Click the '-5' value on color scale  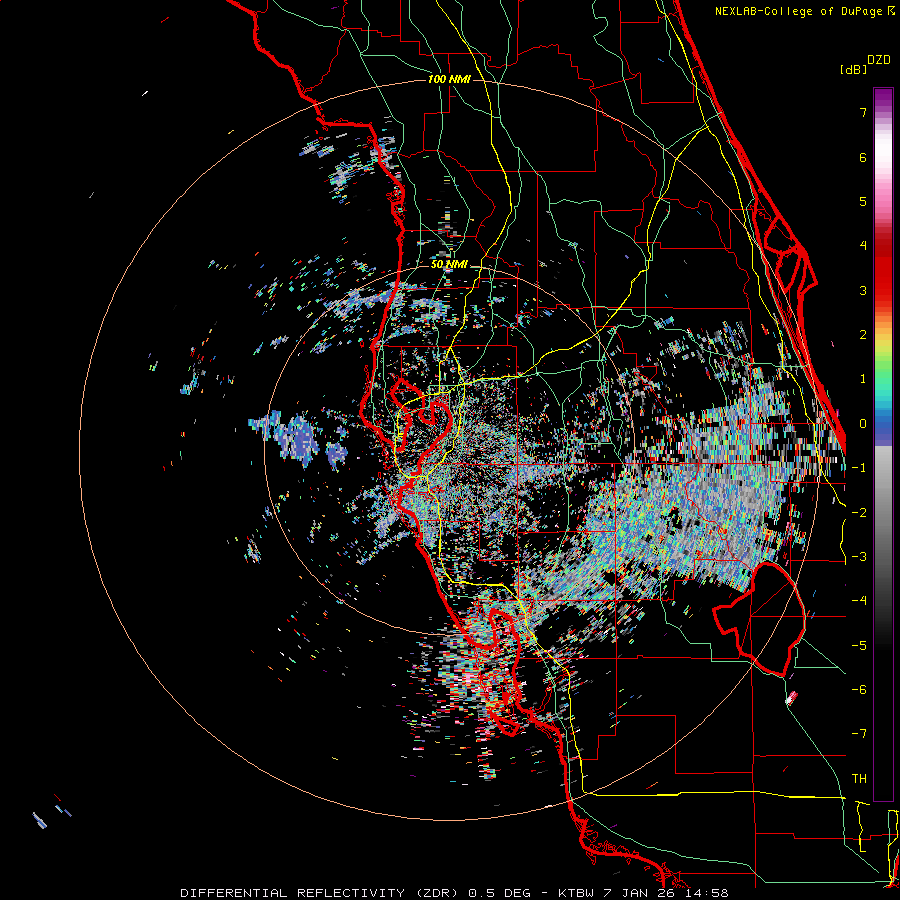[x=859, y=646]
